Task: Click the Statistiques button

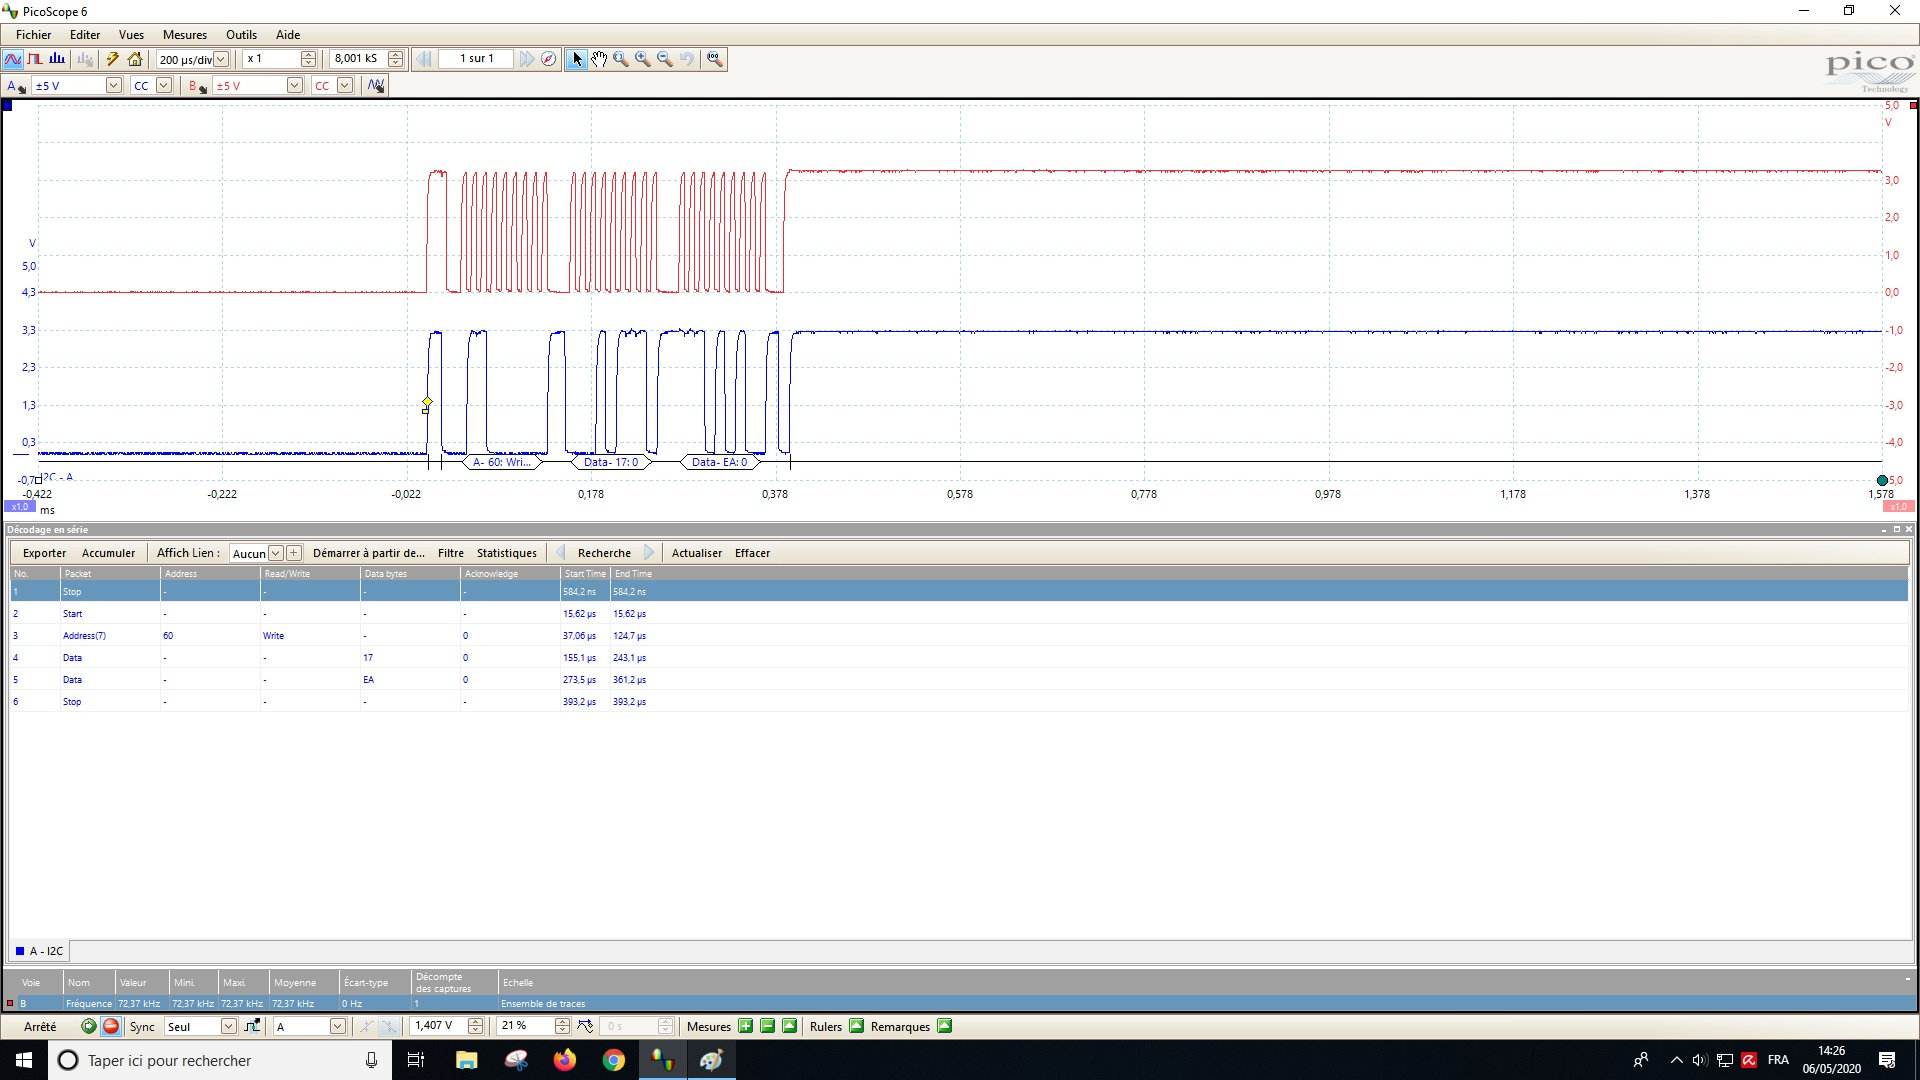Action: click(x=506, y=553)
